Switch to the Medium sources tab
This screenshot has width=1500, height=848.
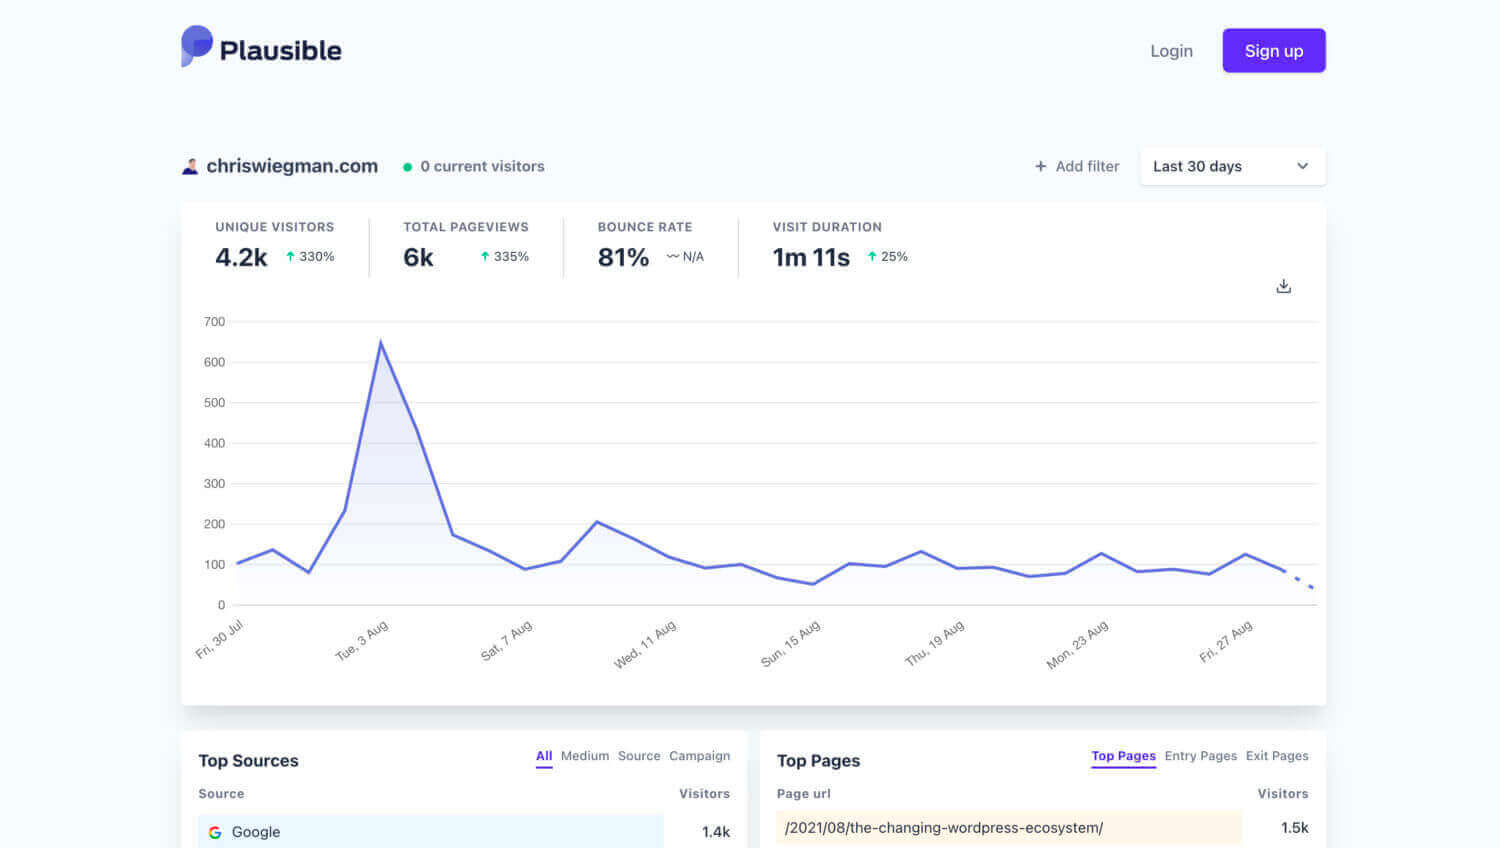584,756
